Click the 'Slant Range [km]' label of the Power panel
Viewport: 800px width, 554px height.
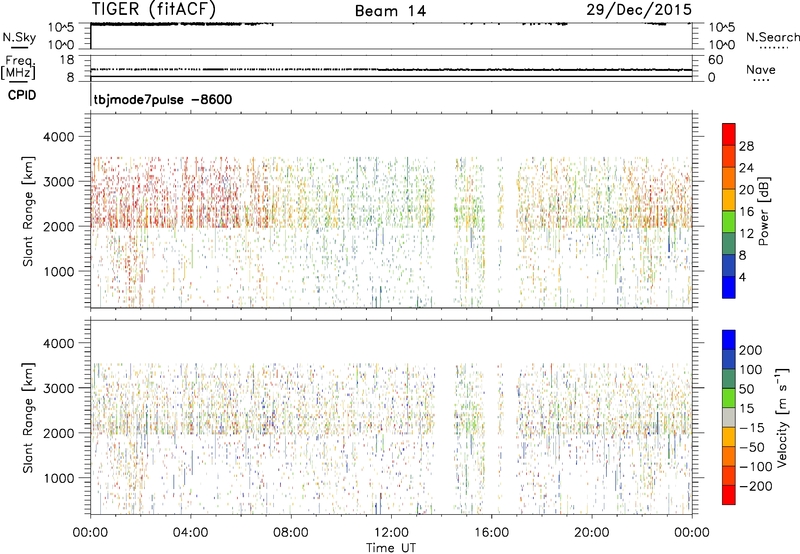28,212
